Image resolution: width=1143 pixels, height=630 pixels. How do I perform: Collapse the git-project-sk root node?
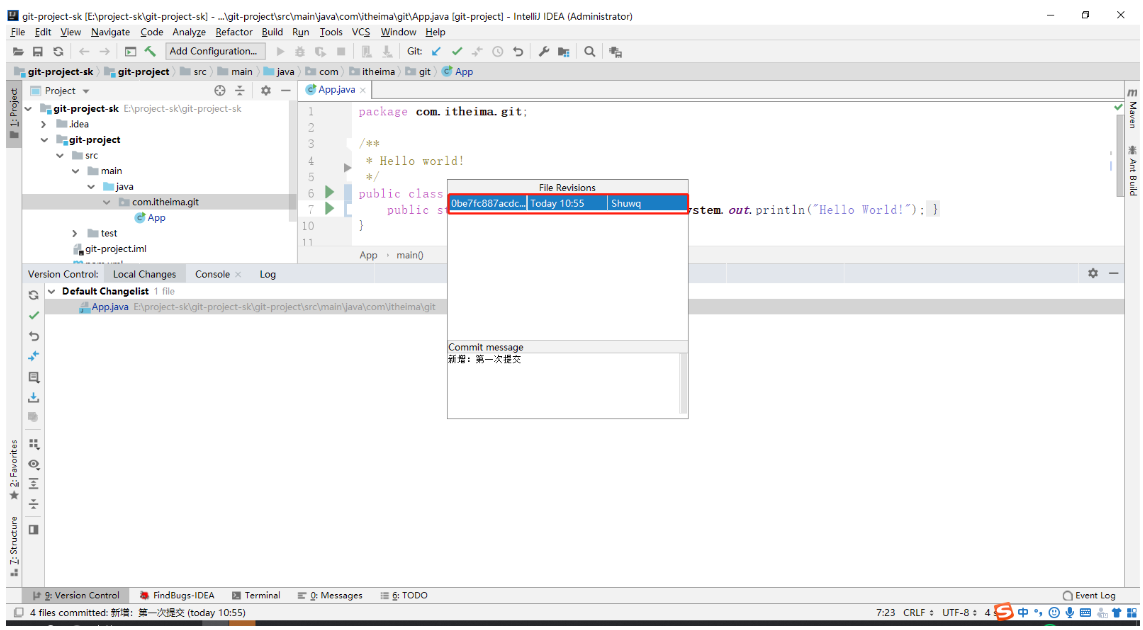(29, 109)
